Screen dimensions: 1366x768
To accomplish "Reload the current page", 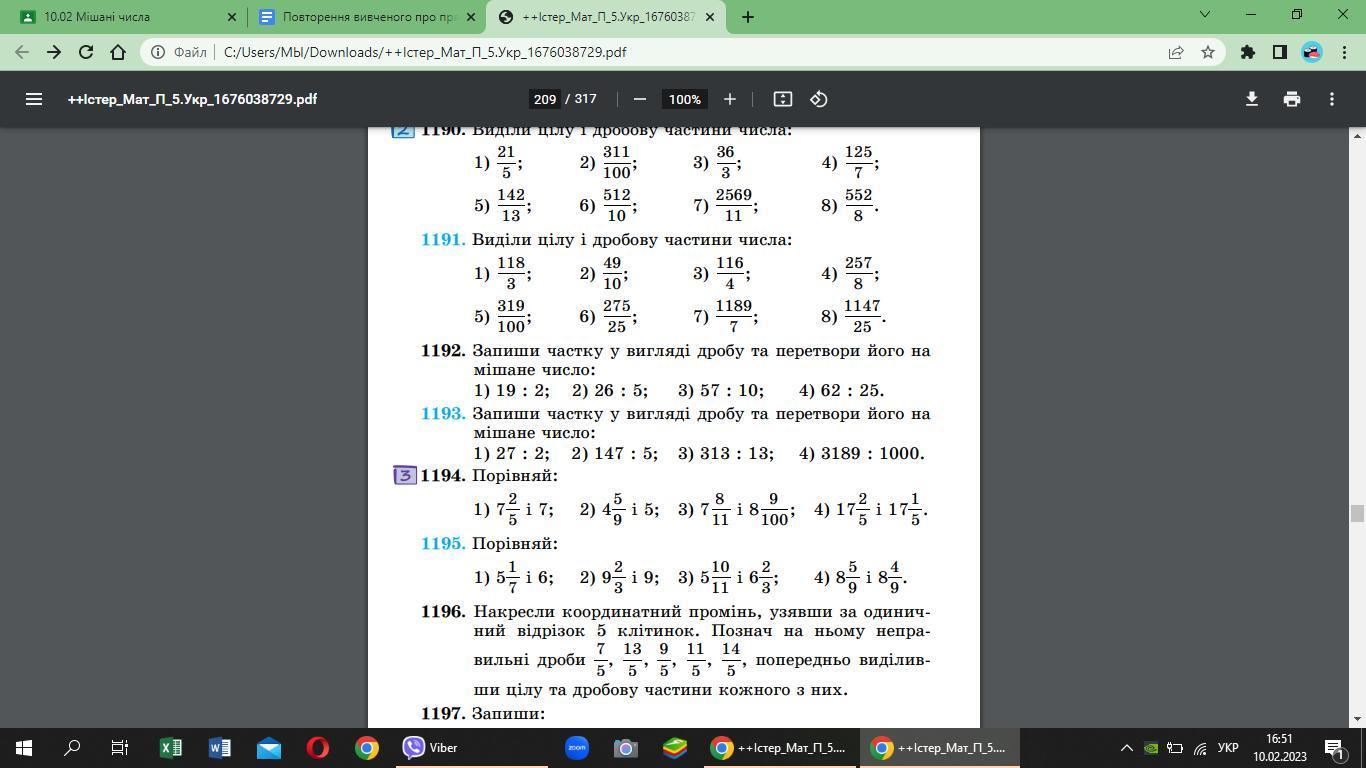I will (x=86, y=52).
